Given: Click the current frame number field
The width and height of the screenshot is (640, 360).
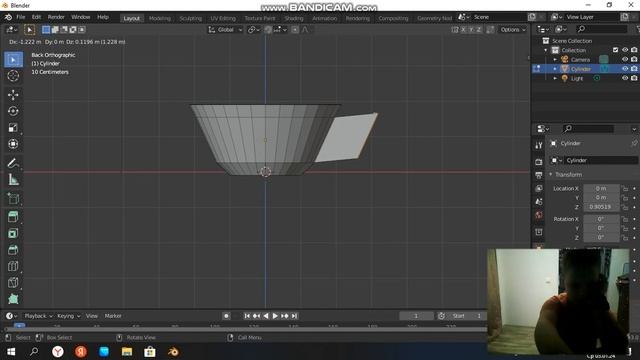Looking at the screenshot, I should tap(416, 316).
